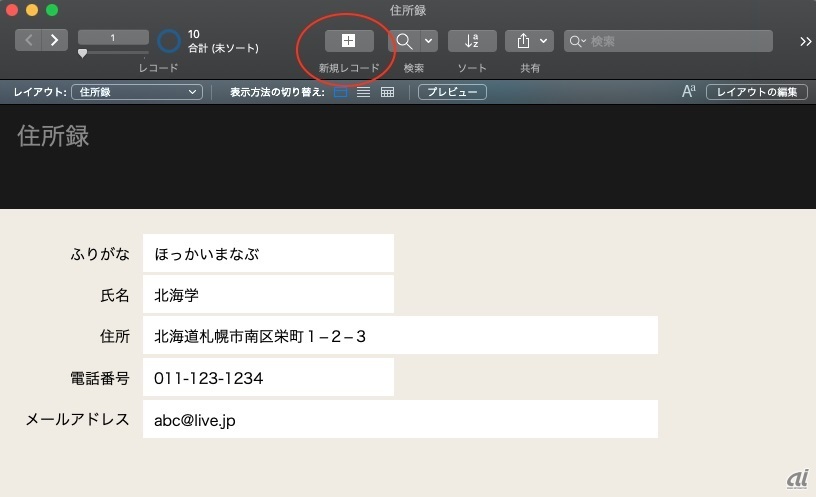Click the 住所 field with 北海道札幌市
Viewport: 816px width, 497px height.
click(400, 336)
